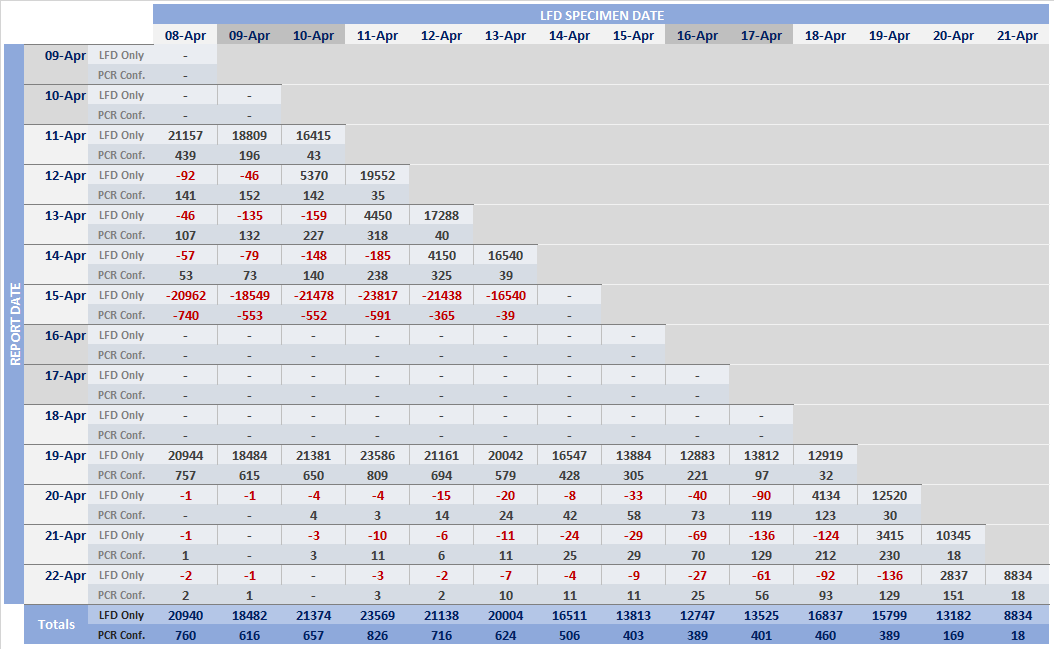This screenshot has height=649, width=1054.
Task: Click the totals PCR Conf. value 460
Action: [825, 636]
